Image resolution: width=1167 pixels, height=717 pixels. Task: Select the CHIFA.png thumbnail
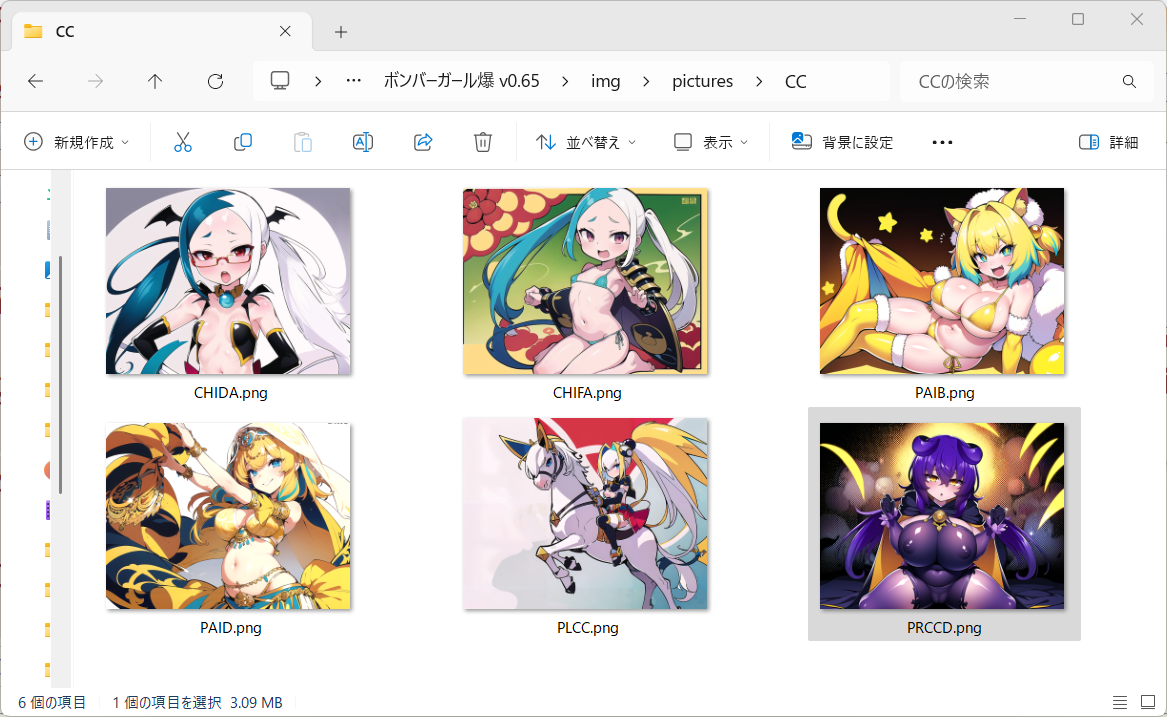[x=585, y=281]
